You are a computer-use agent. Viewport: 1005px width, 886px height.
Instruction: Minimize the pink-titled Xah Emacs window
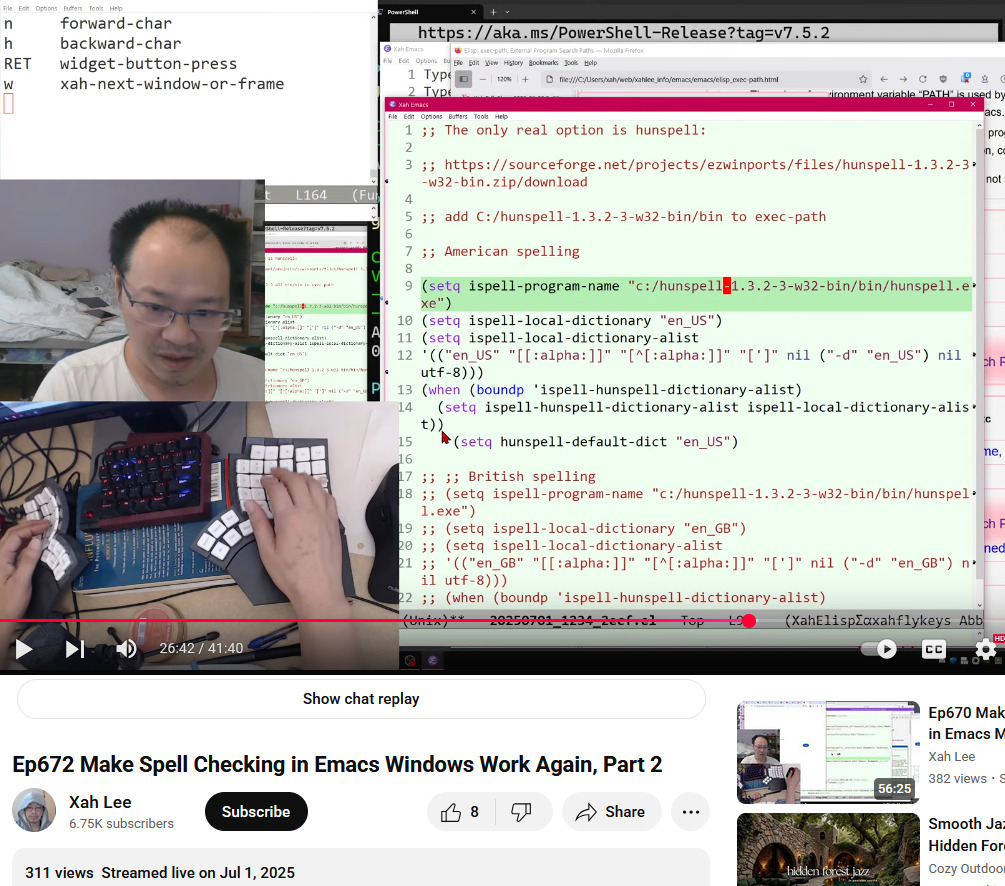(x=931, y=104)
